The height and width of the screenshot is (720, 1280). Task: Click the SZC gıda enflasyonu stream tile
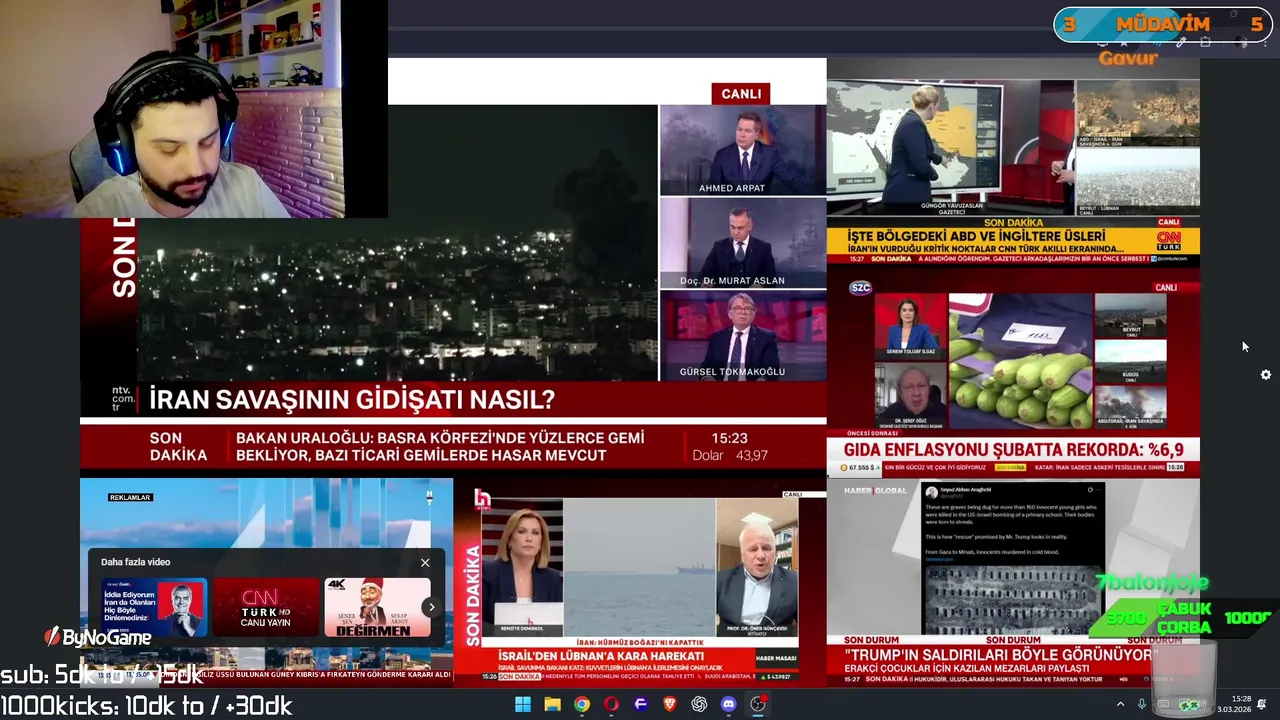(x=1013, y=375)
